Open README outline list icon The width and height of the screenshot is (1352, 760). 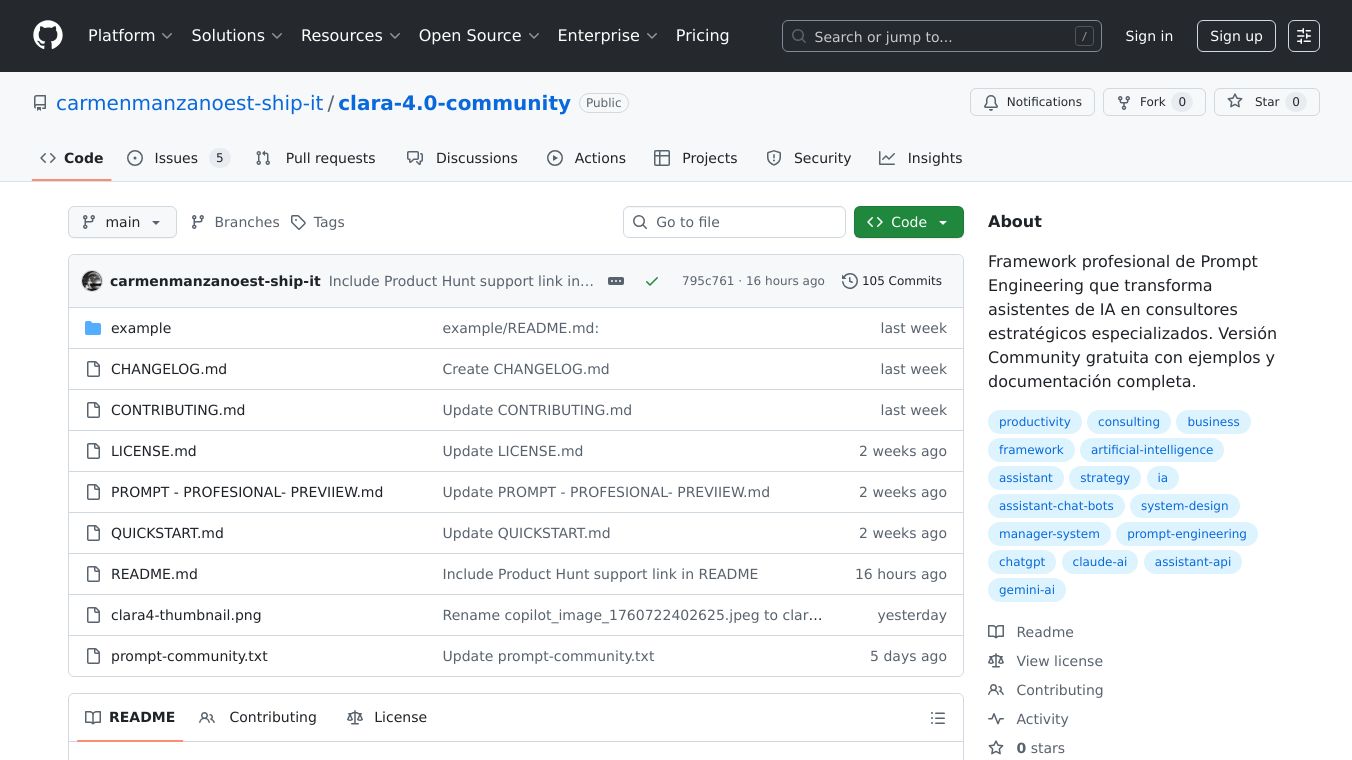tap(937, 718)
